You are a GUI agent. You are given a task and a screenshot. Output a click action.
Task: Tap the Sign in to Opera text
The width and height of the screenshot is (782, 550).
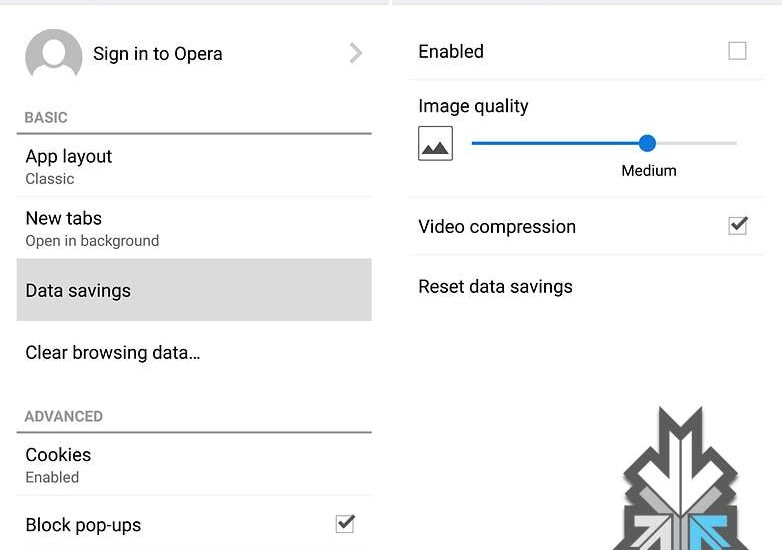158,54
